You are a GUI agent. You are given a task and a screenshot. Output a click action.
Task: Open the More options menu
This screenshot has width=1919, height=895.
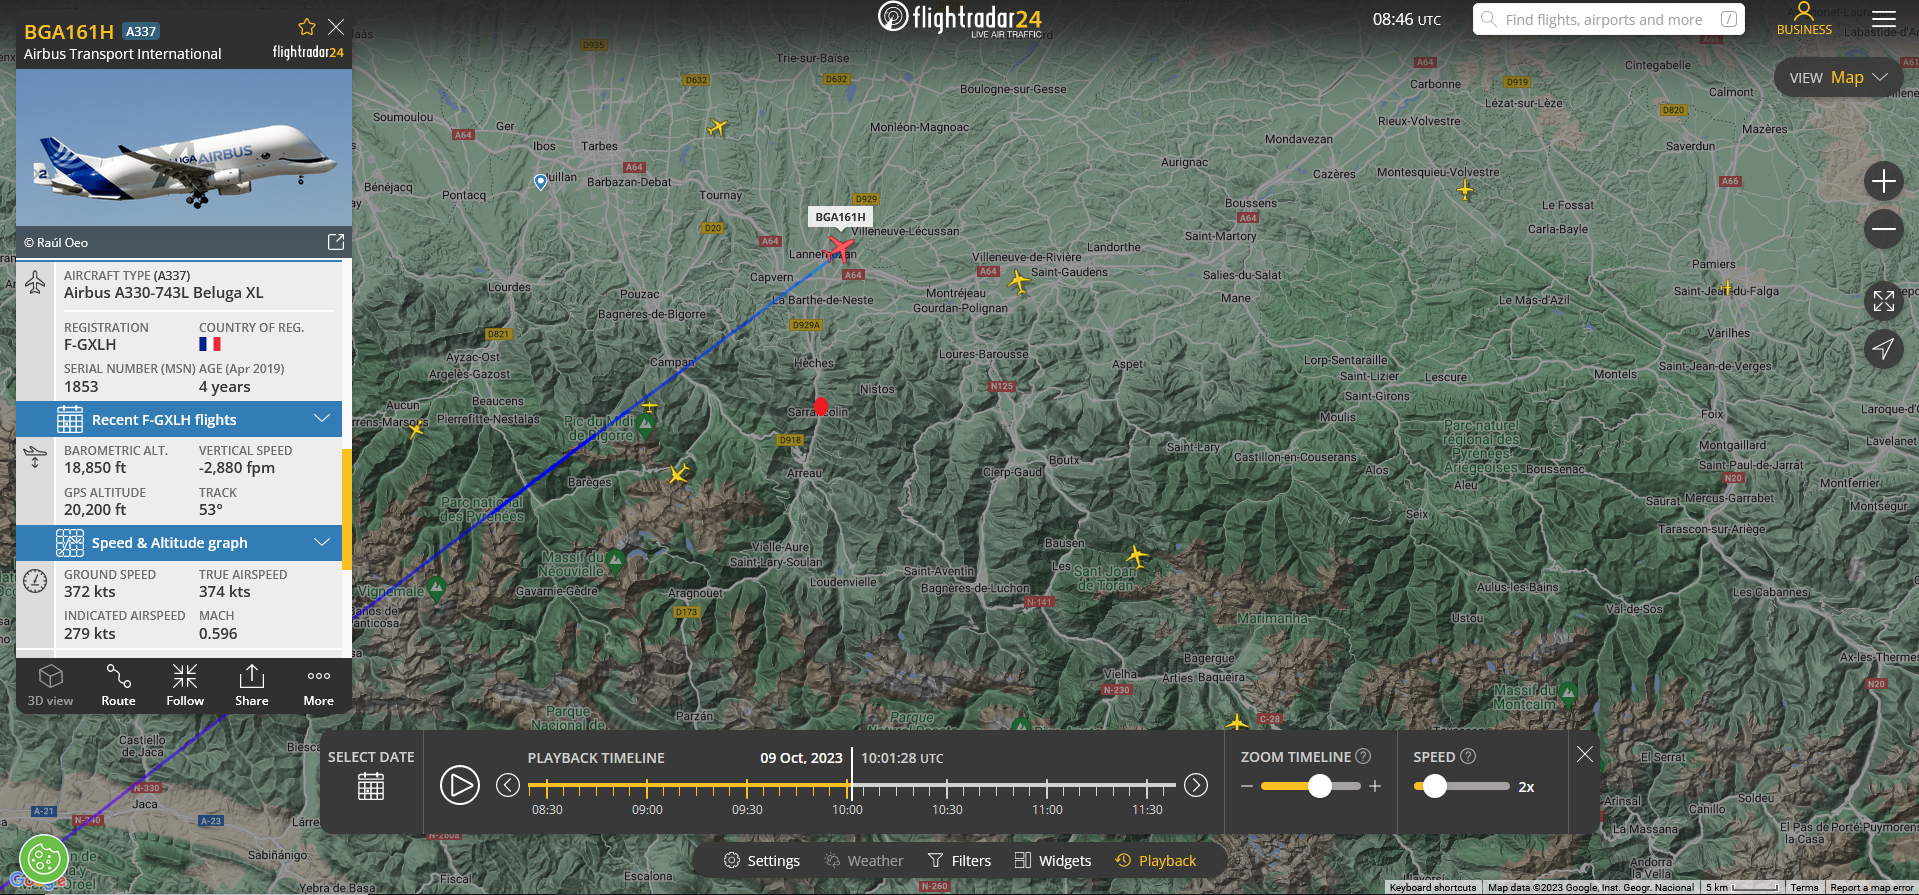click(318, 685)
